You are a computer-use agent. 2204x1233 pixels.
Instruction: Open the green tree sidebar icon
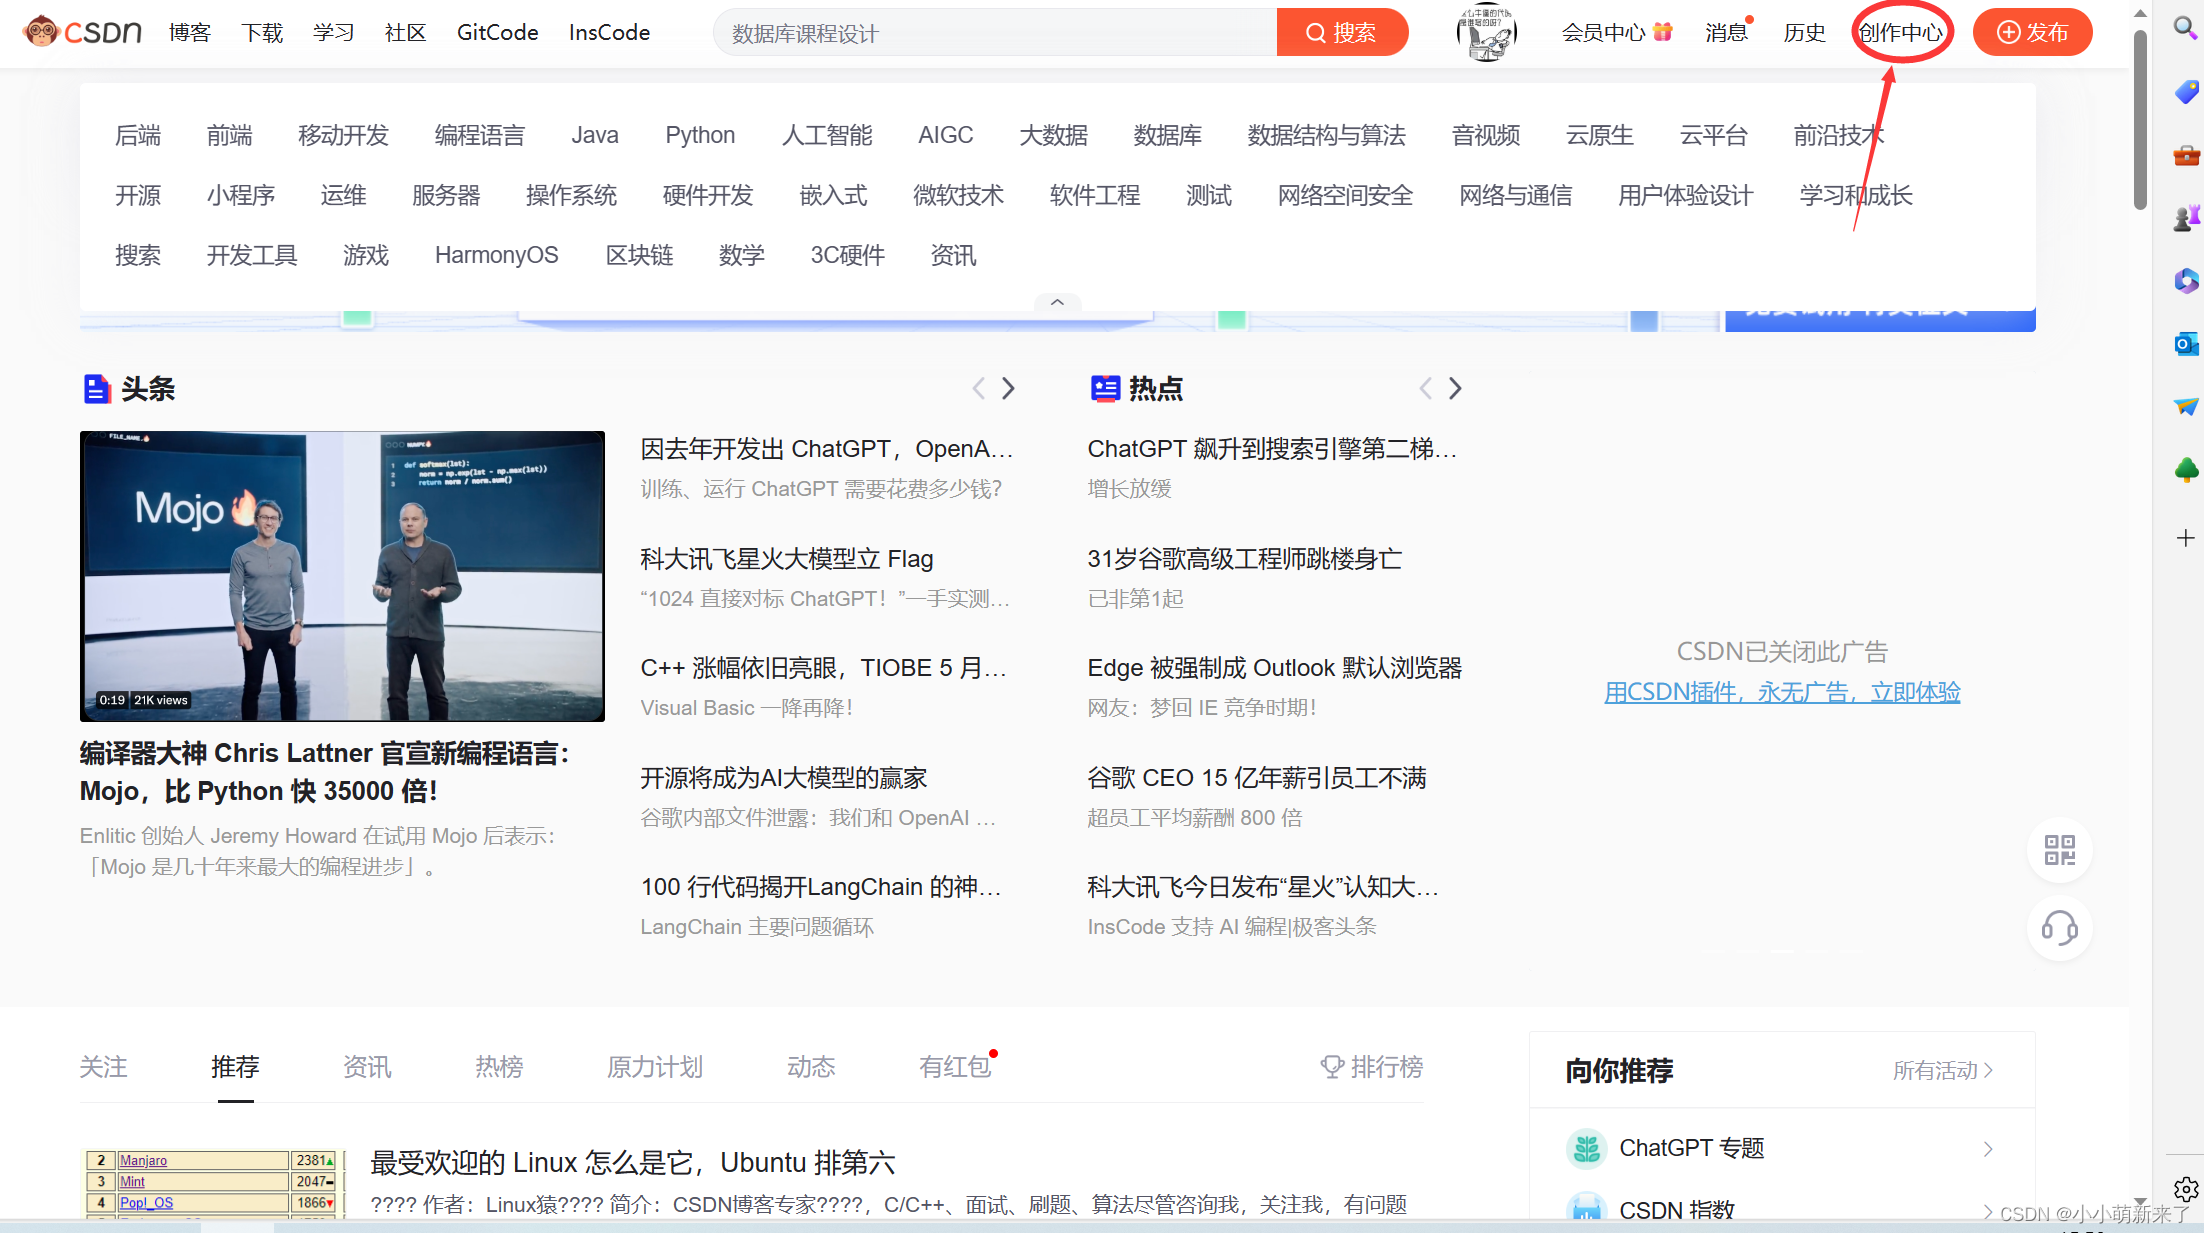2186,469
